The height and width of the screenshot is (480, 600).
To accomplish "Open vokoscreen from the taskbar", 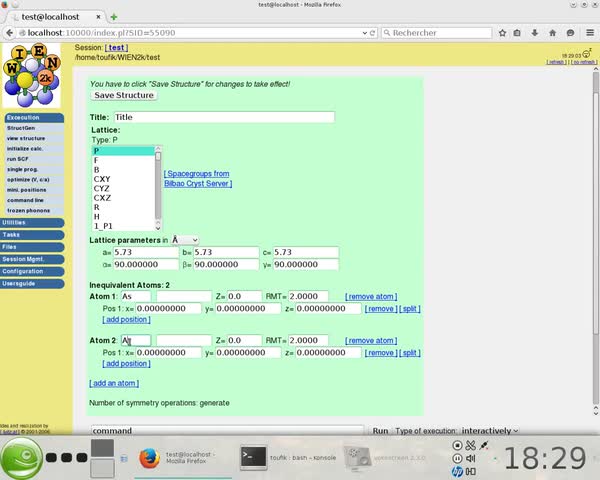I will 386,458.
